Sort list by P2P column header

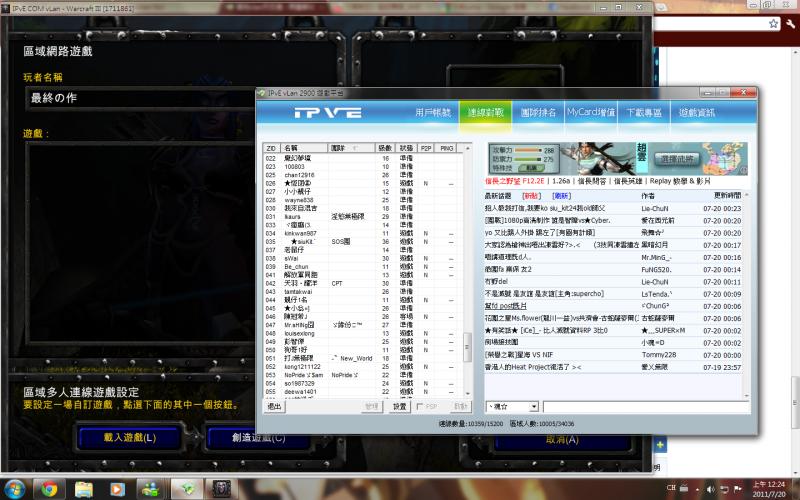point(426,148)
